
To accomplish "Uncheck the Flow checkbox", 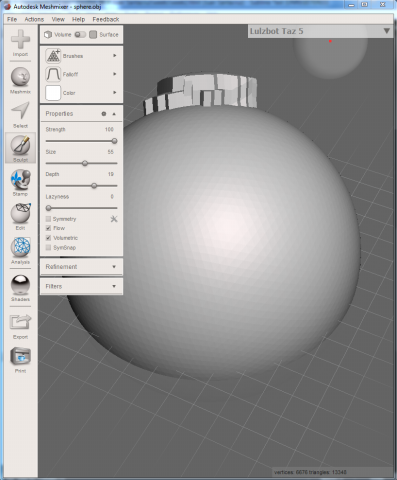I will (x=48, y=228).
